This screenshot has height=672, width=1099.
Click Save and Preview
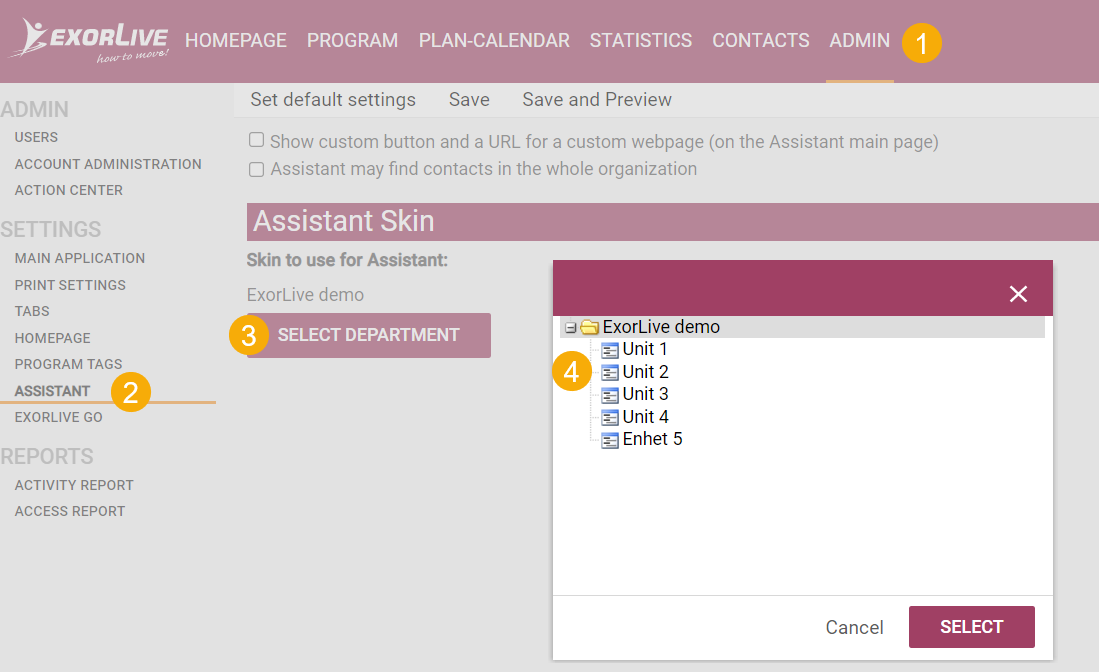point(597,100)
